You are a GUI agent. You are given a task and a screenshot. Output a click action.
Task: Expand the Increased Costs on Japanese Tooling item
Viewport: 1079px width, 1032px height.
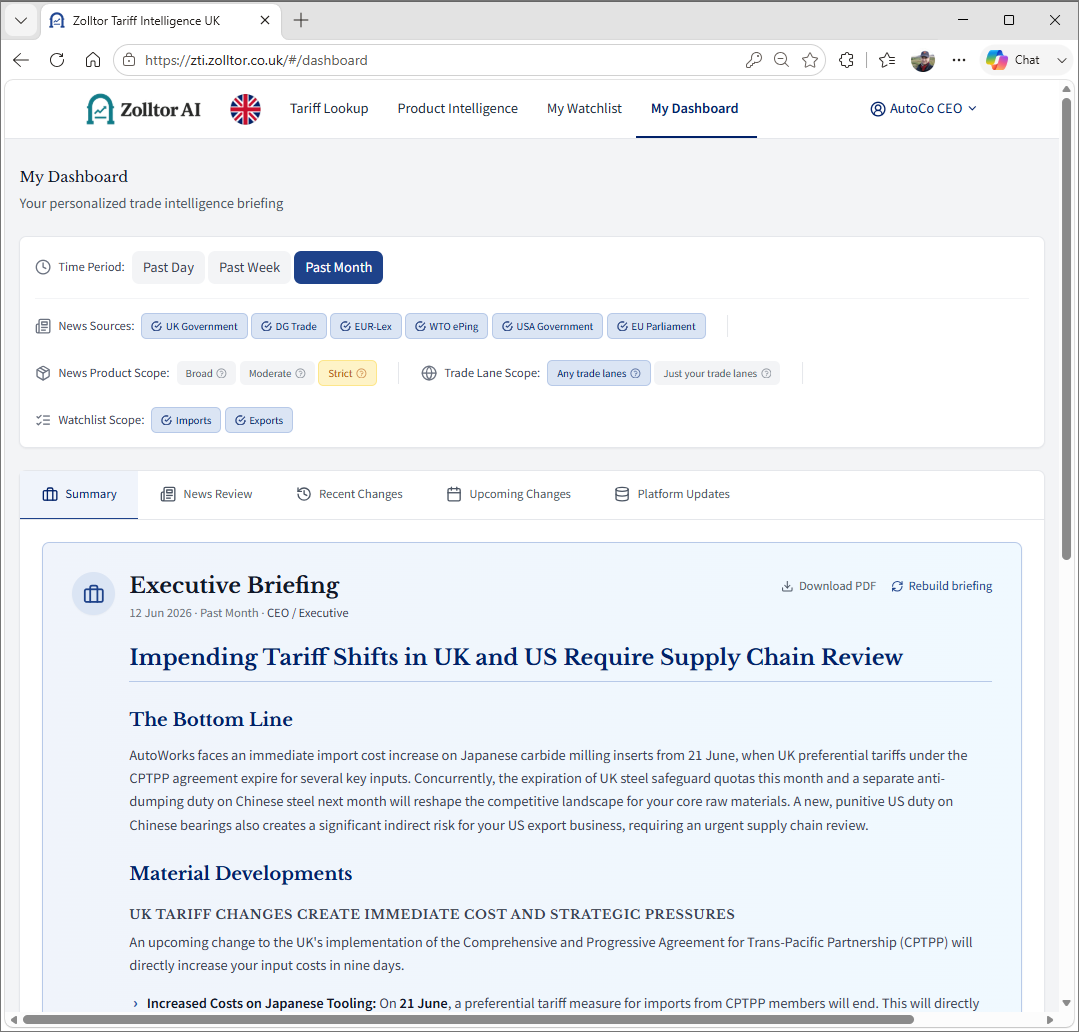[136, 1004]
